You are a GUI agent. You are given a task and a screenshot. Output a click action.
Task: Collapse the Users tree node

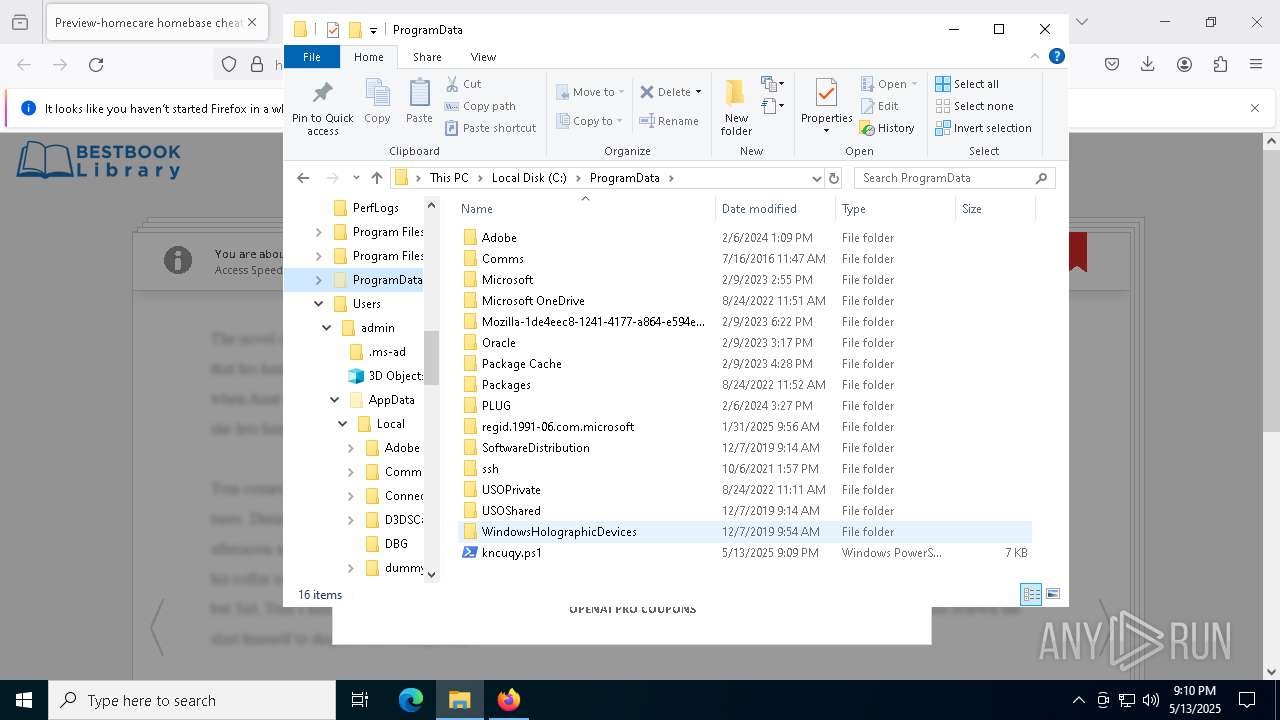[319, 304]
